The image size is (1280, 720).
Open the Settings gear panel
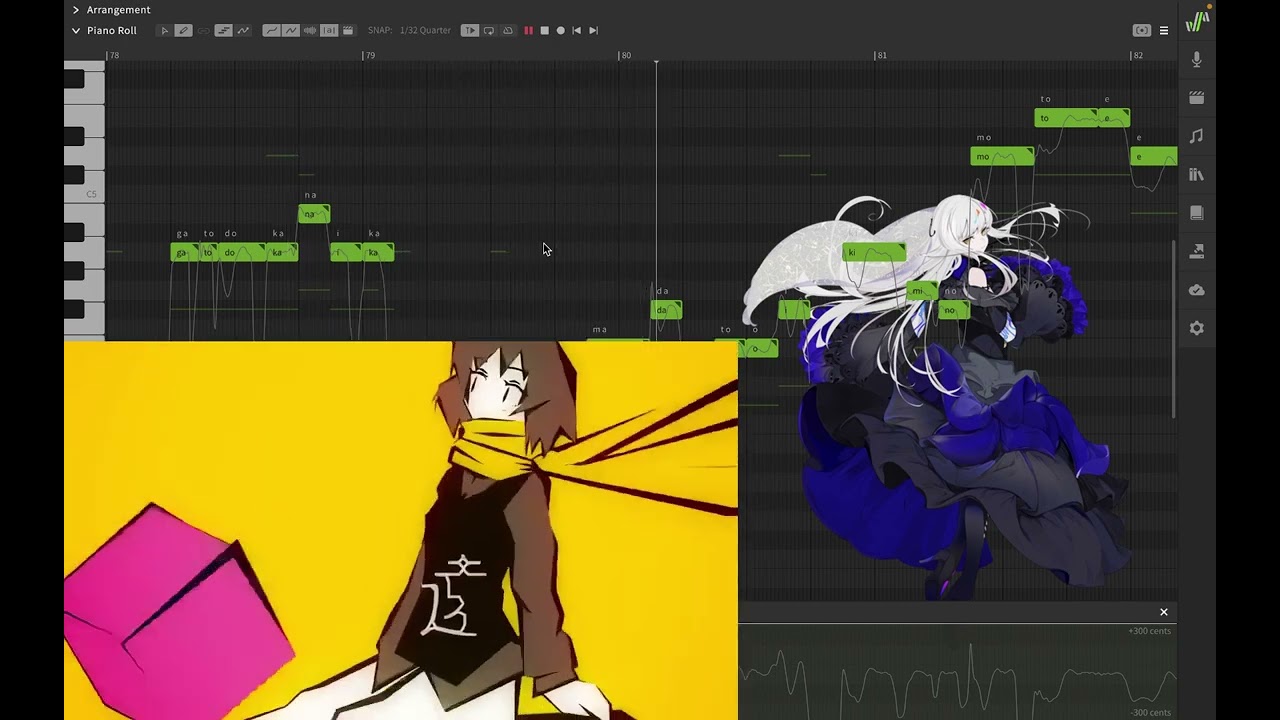point(1197,328)
